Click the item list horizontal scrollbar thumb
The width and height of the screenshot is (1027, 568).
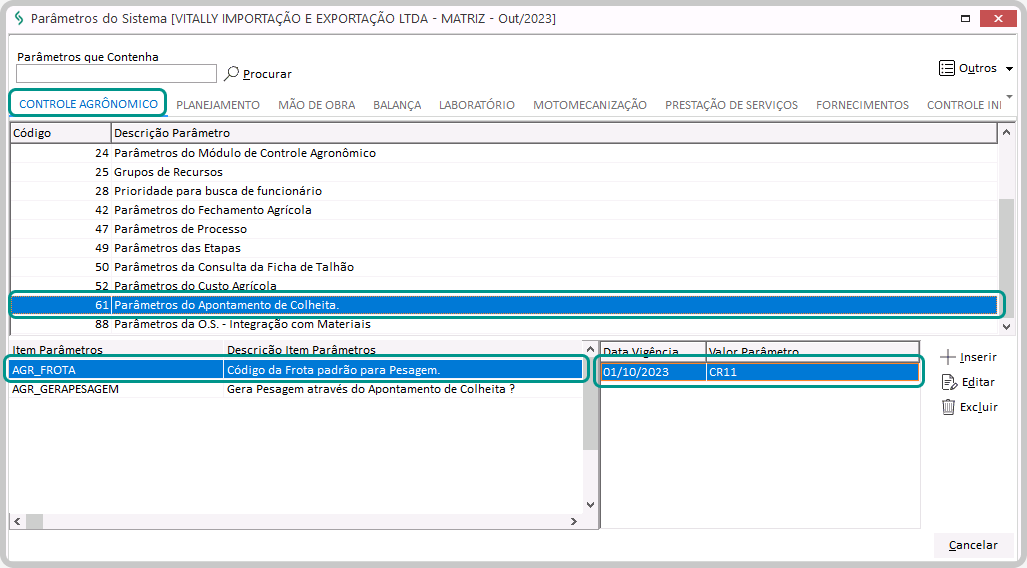tap(34, 521)
